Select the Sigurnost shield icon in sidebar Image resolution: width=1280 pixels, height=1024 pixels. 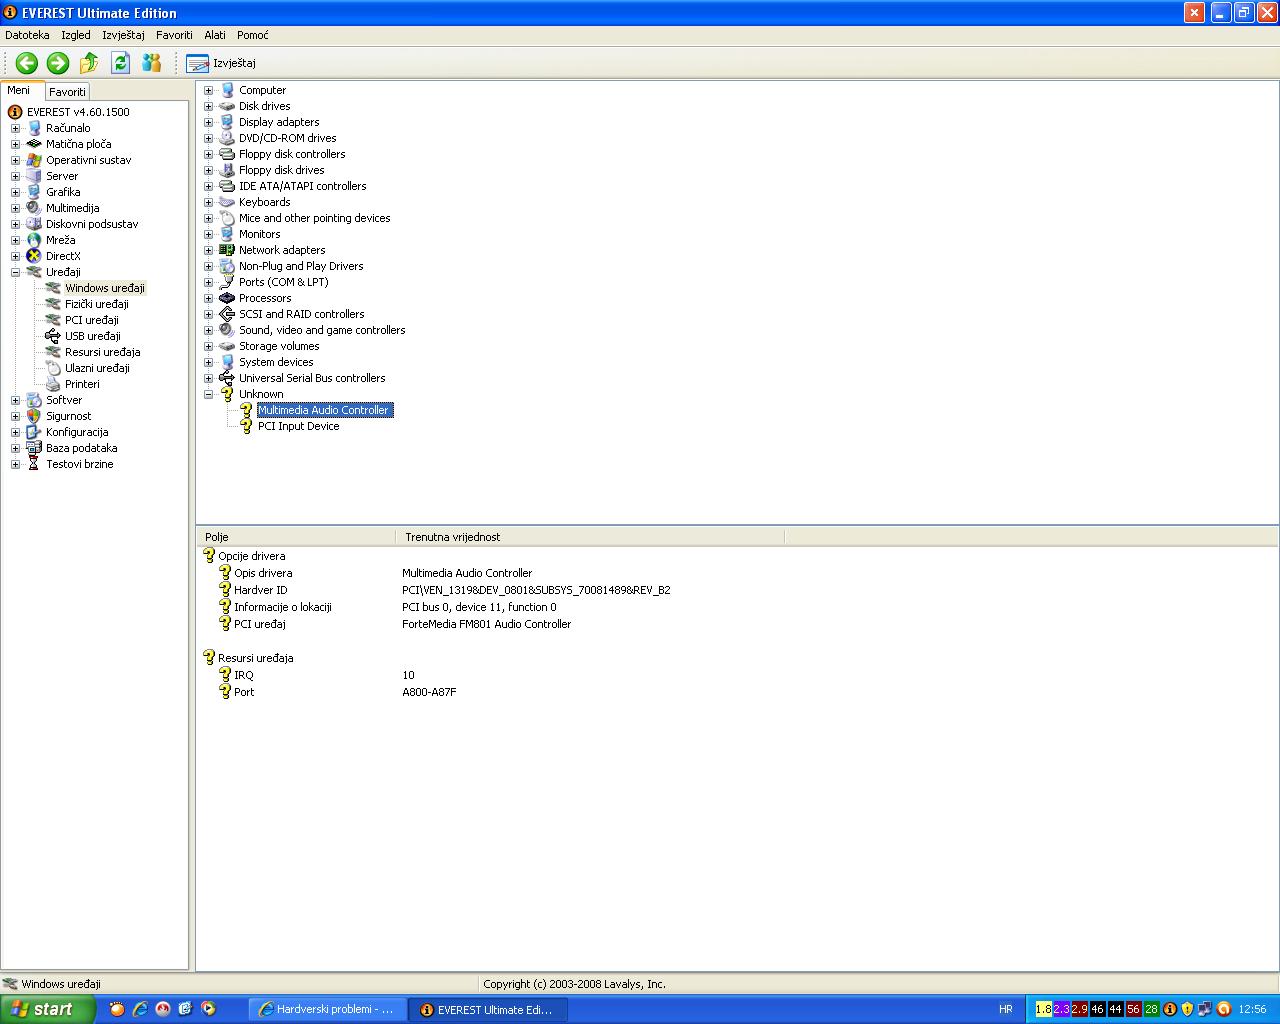pyautogui.click(x=34, y=416)
